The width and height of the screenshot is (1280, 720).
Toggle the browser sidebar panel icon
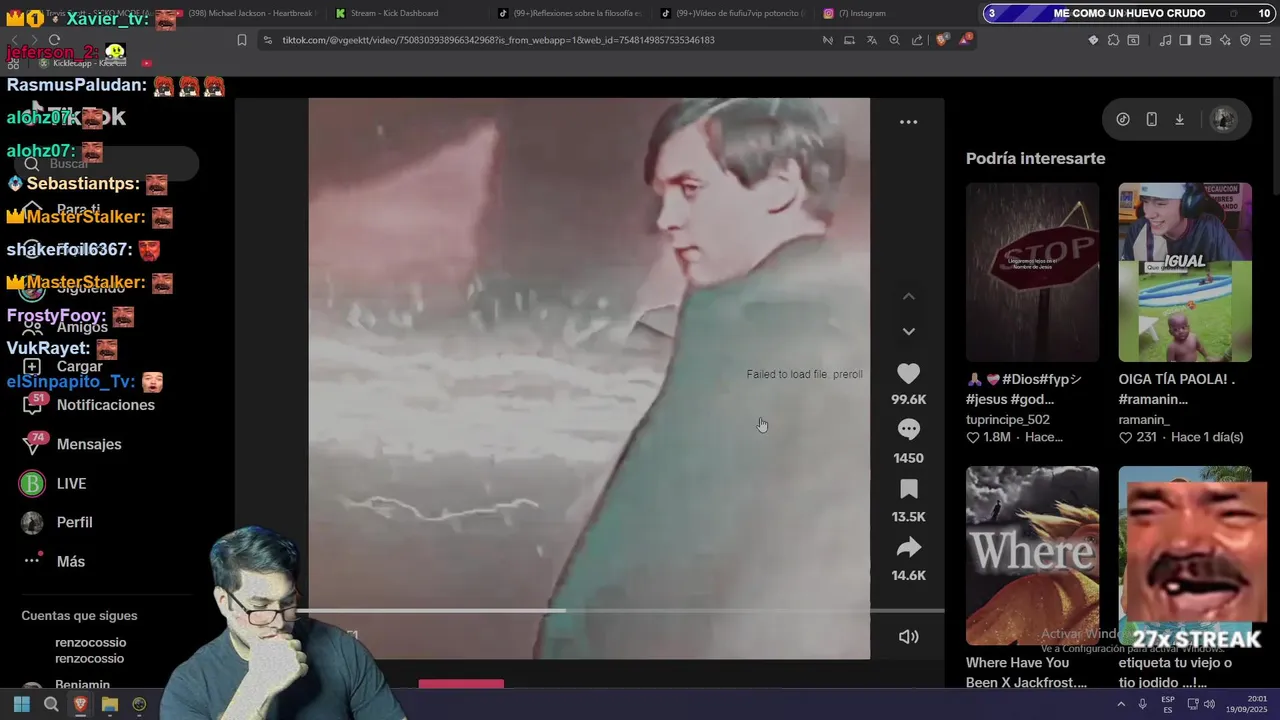pos(1185,40)
